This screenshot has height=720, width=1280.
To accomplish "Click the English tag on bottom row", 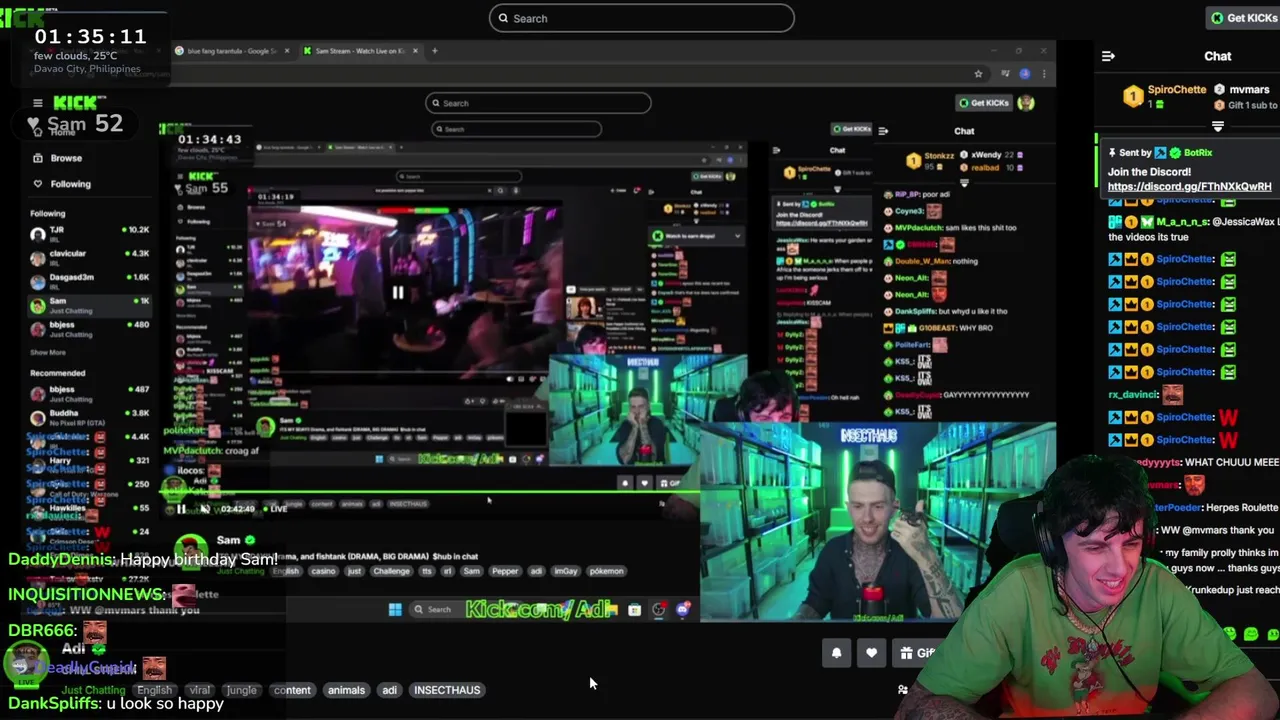I will coord(154,690).
